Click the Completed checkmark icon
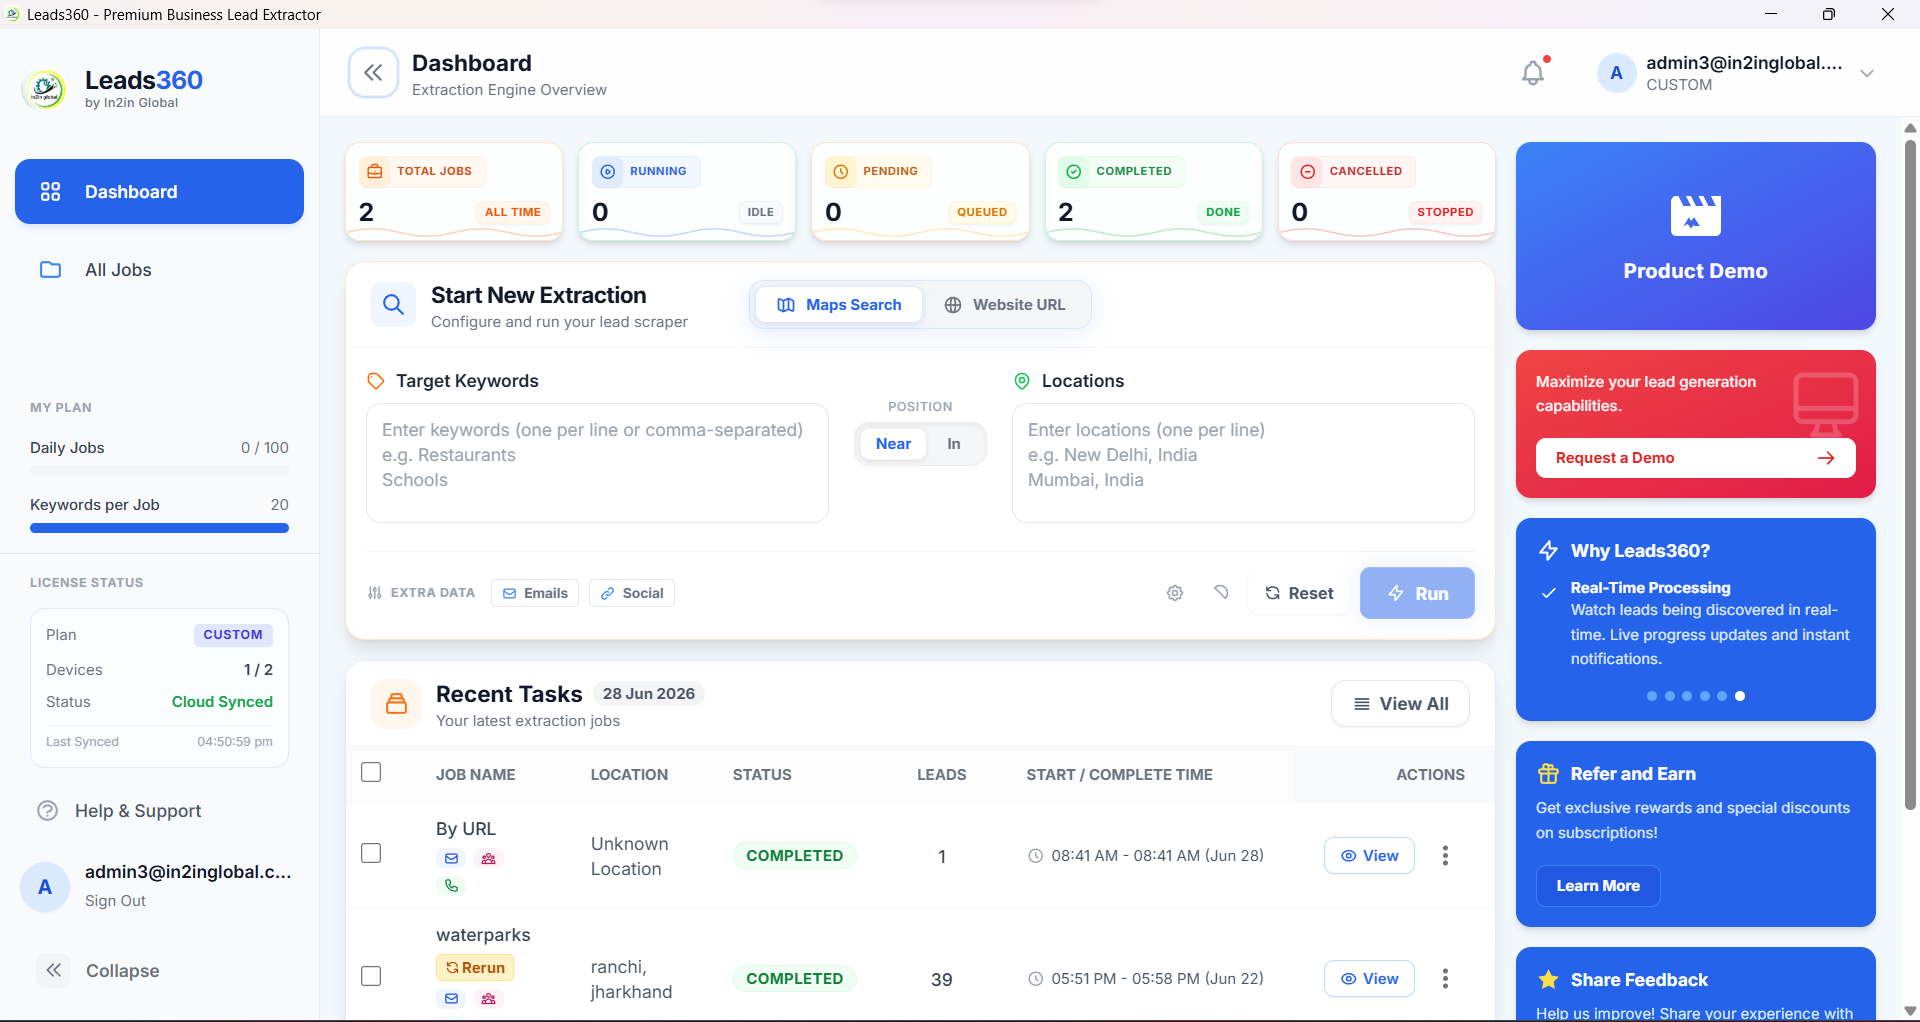The image size is (1920, 1022). (x=1074, y=171)
